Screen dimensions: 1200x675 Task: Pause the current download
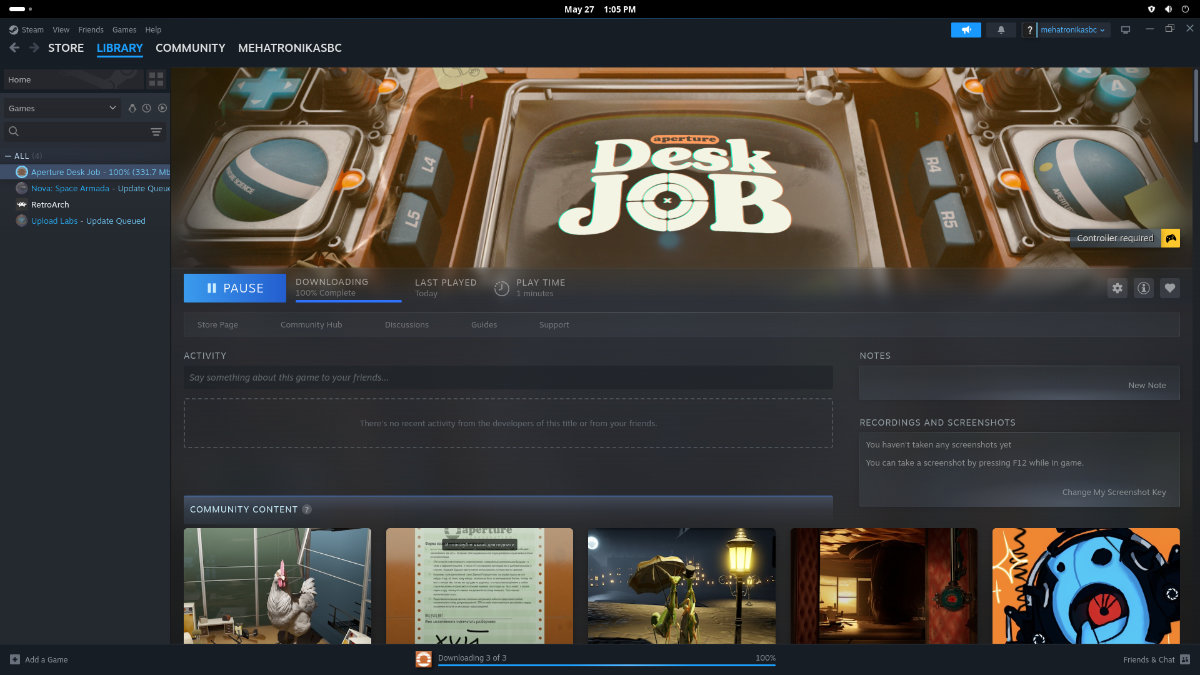[x=235, y=288]
